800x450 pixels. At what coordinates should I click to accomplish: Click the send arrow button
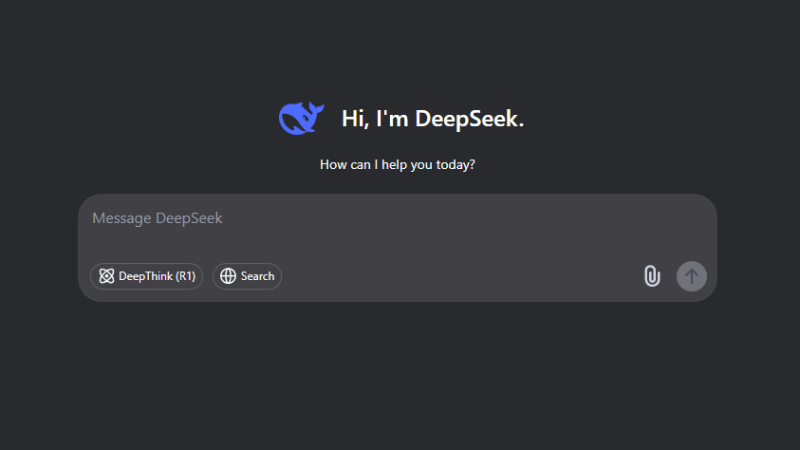point(691,277)
